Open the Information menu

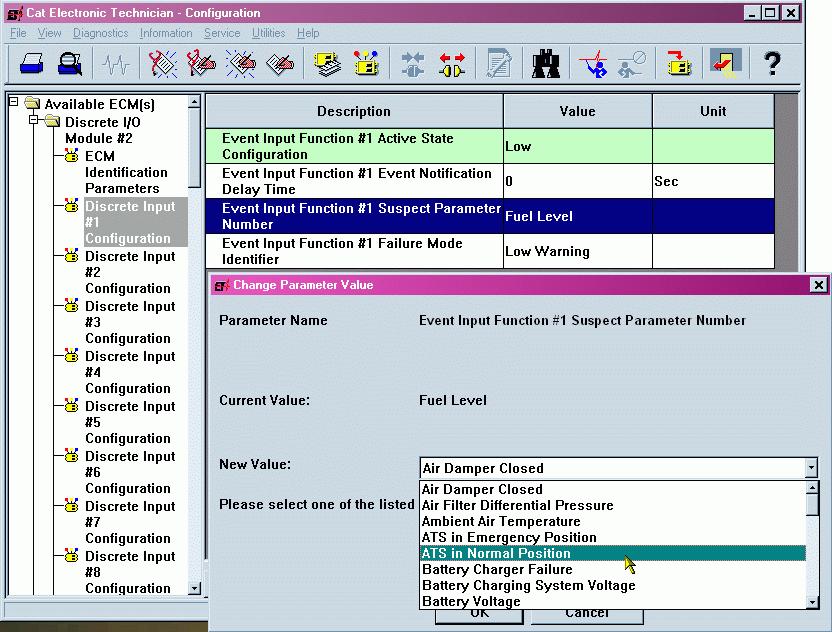tap(166, 33)
